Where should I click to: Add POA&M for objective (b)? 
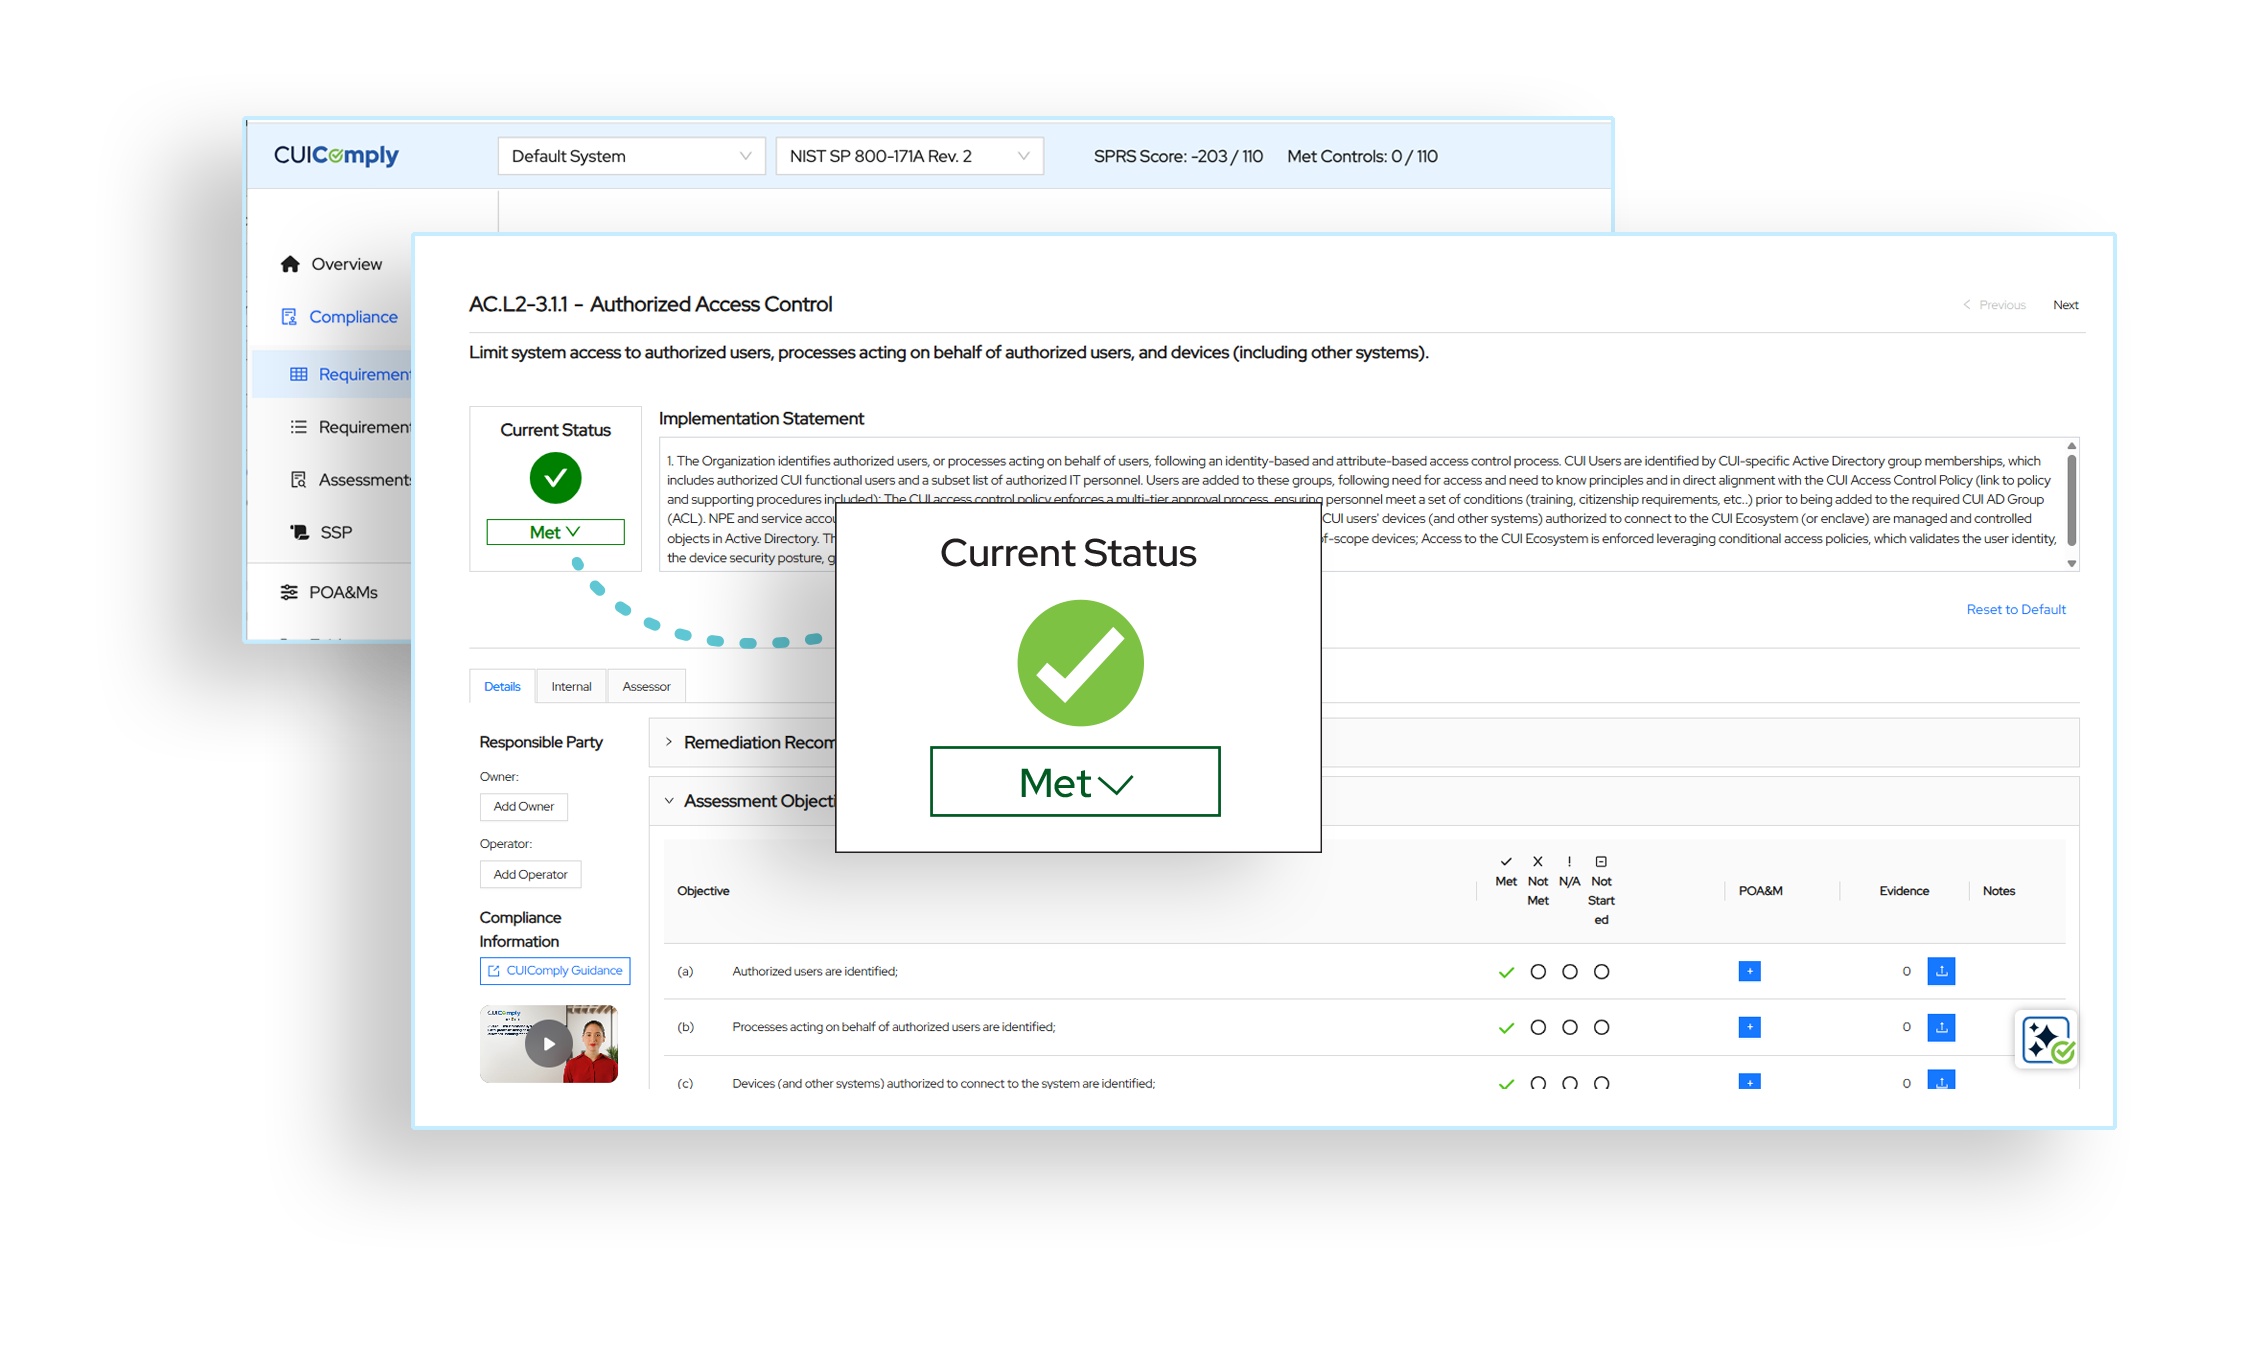(1749, 1027)
